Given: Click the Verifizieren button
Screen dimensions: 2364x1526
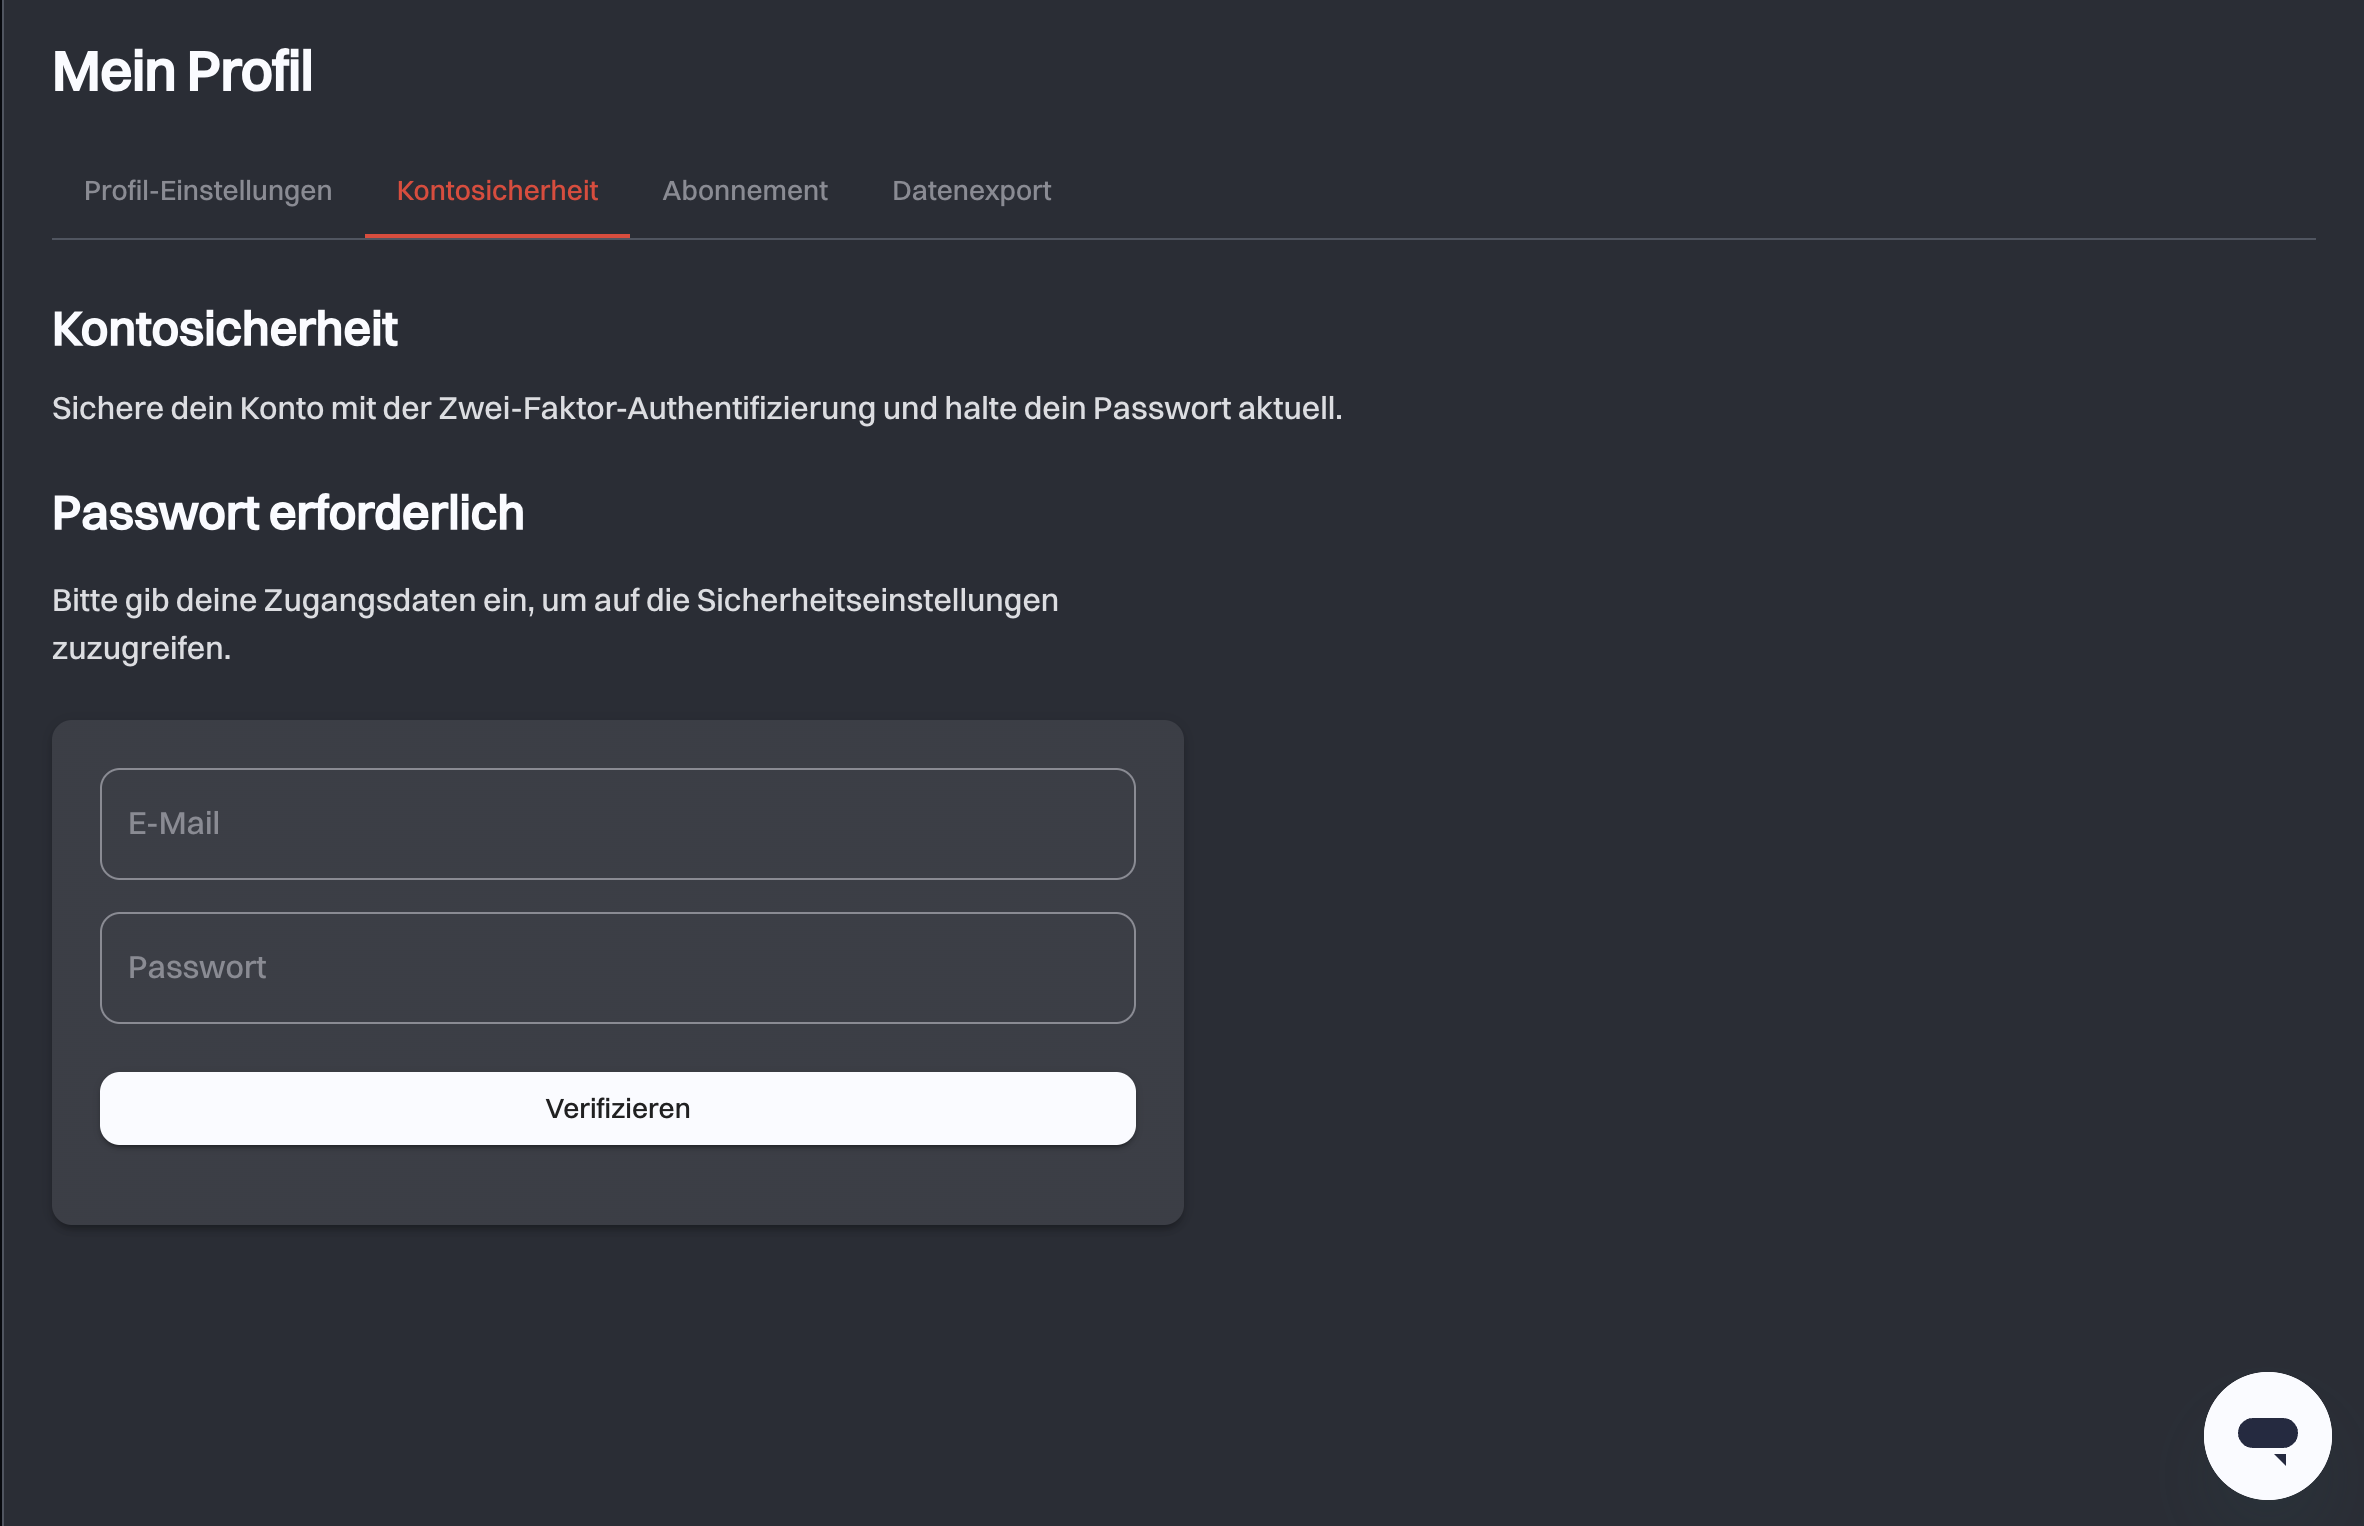Looking at the screenshot, I should [618, 1108].
